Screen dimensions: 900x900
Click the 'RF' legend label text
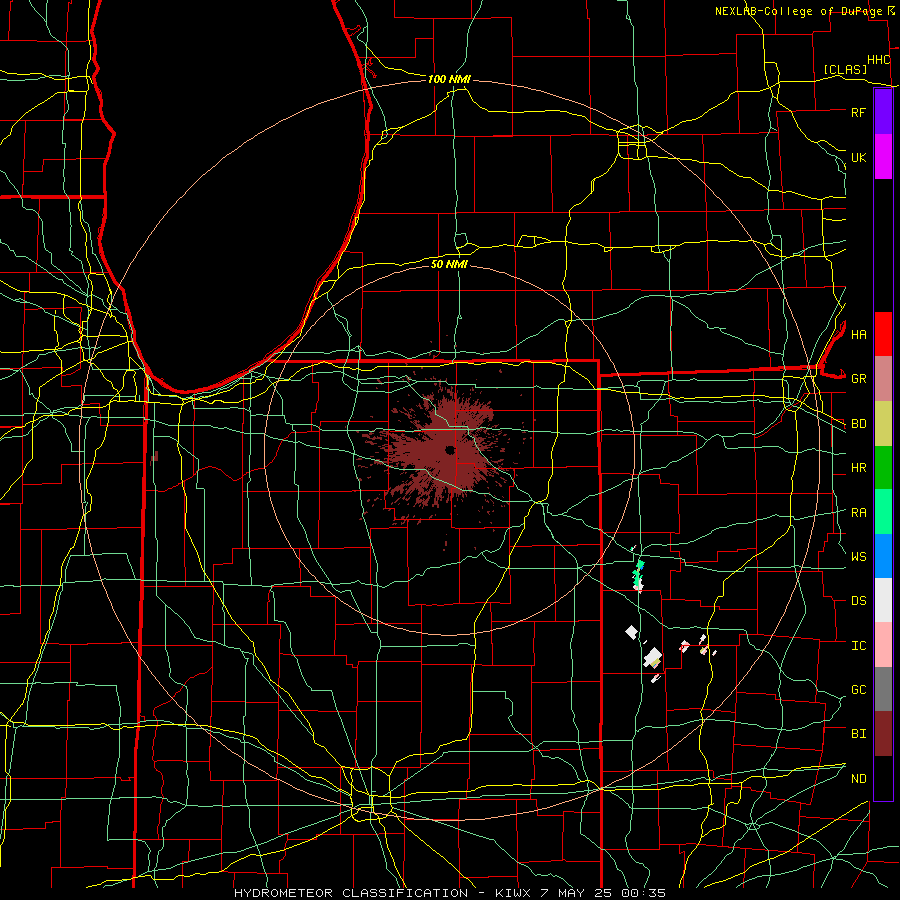click(x=858, y=112)
